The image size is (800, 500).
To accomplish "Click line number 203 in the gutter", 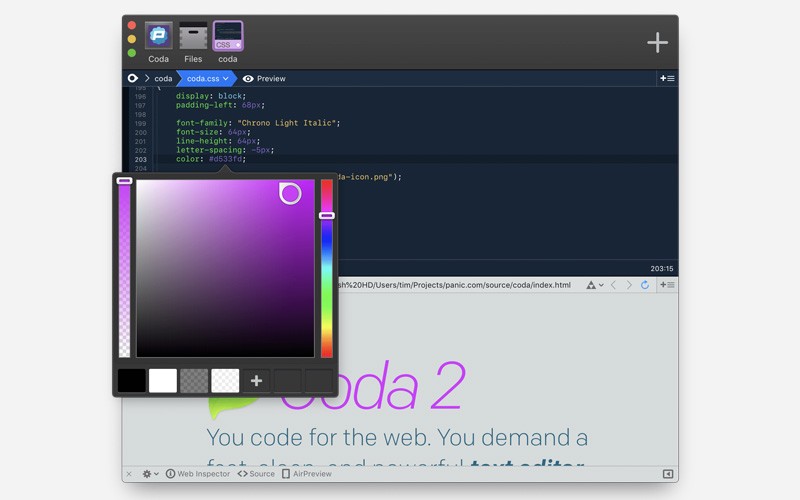I will (140, 160).
